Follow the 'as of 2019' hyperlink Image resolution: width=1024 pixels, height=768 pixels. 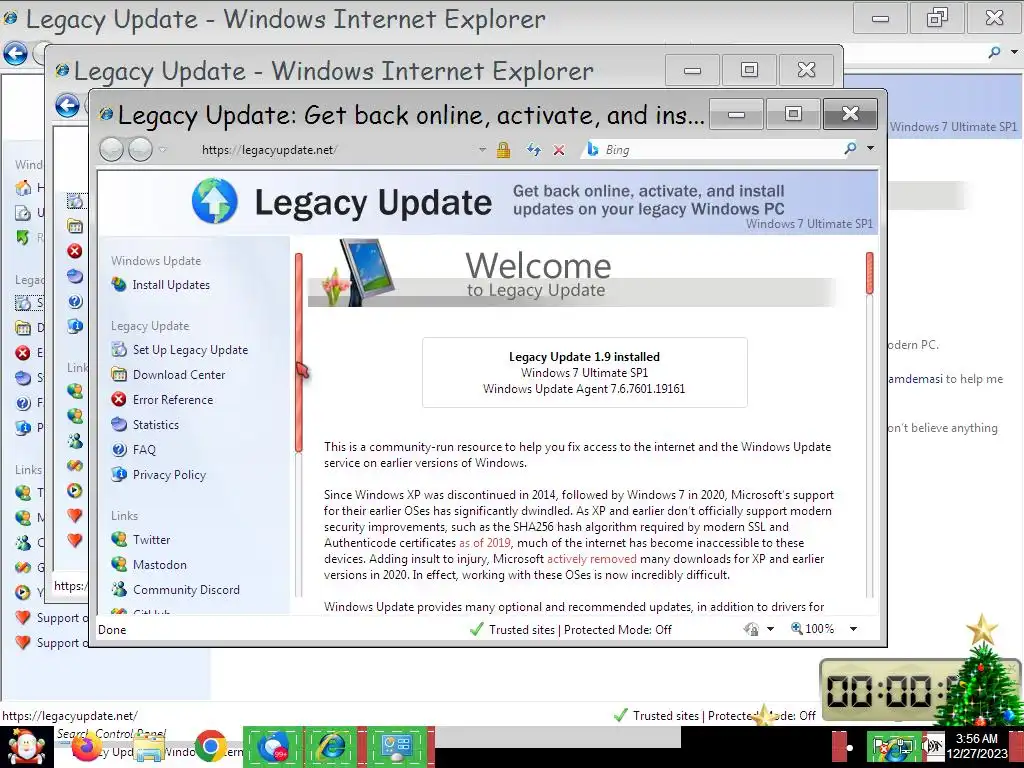485,543
